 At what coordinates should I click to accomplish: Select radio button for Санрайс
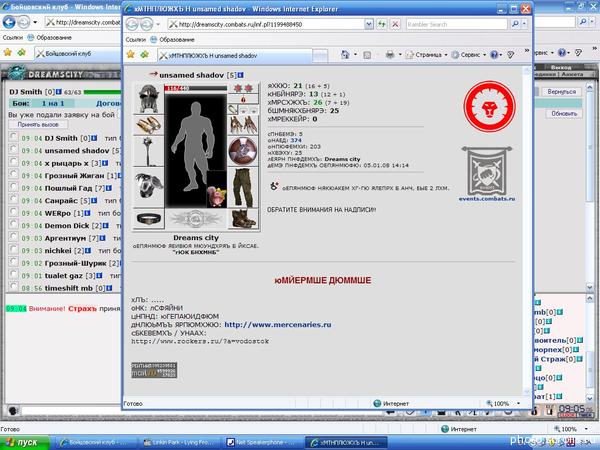(13, 199)
